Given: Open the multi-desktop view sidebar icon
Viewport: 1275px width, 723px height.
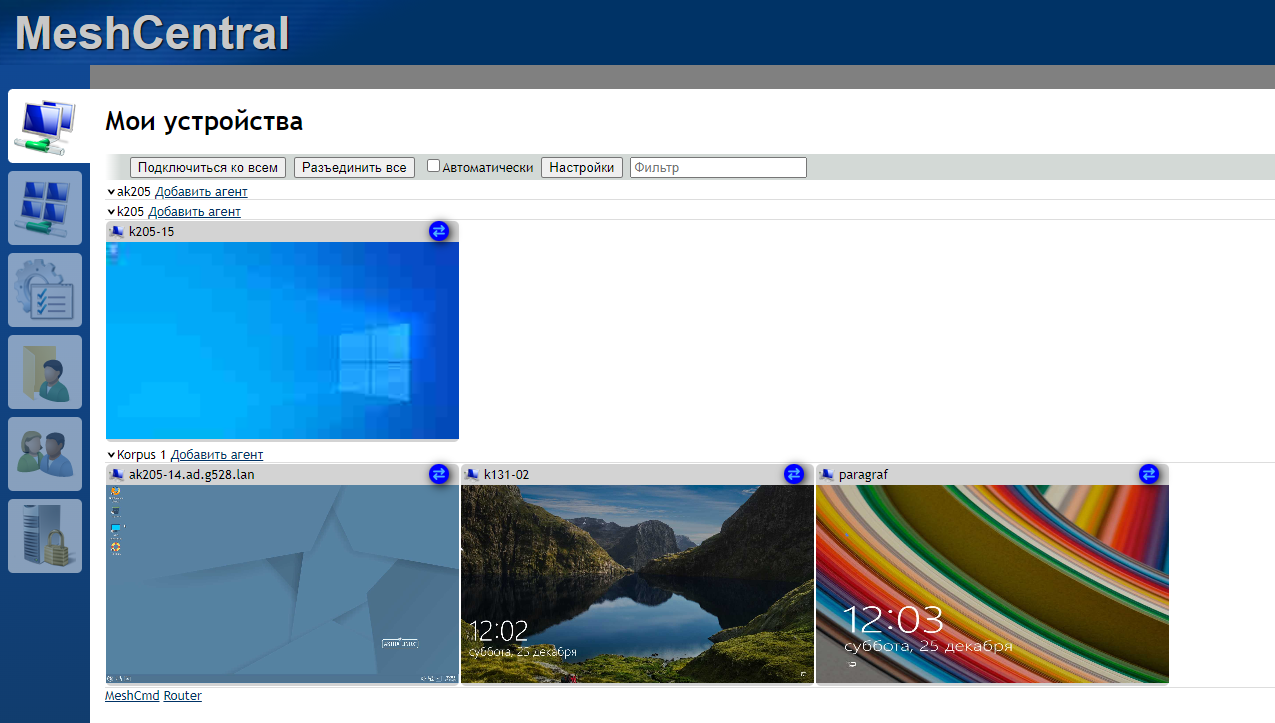Looking at the screenshot, I should [x=45, y=208].
